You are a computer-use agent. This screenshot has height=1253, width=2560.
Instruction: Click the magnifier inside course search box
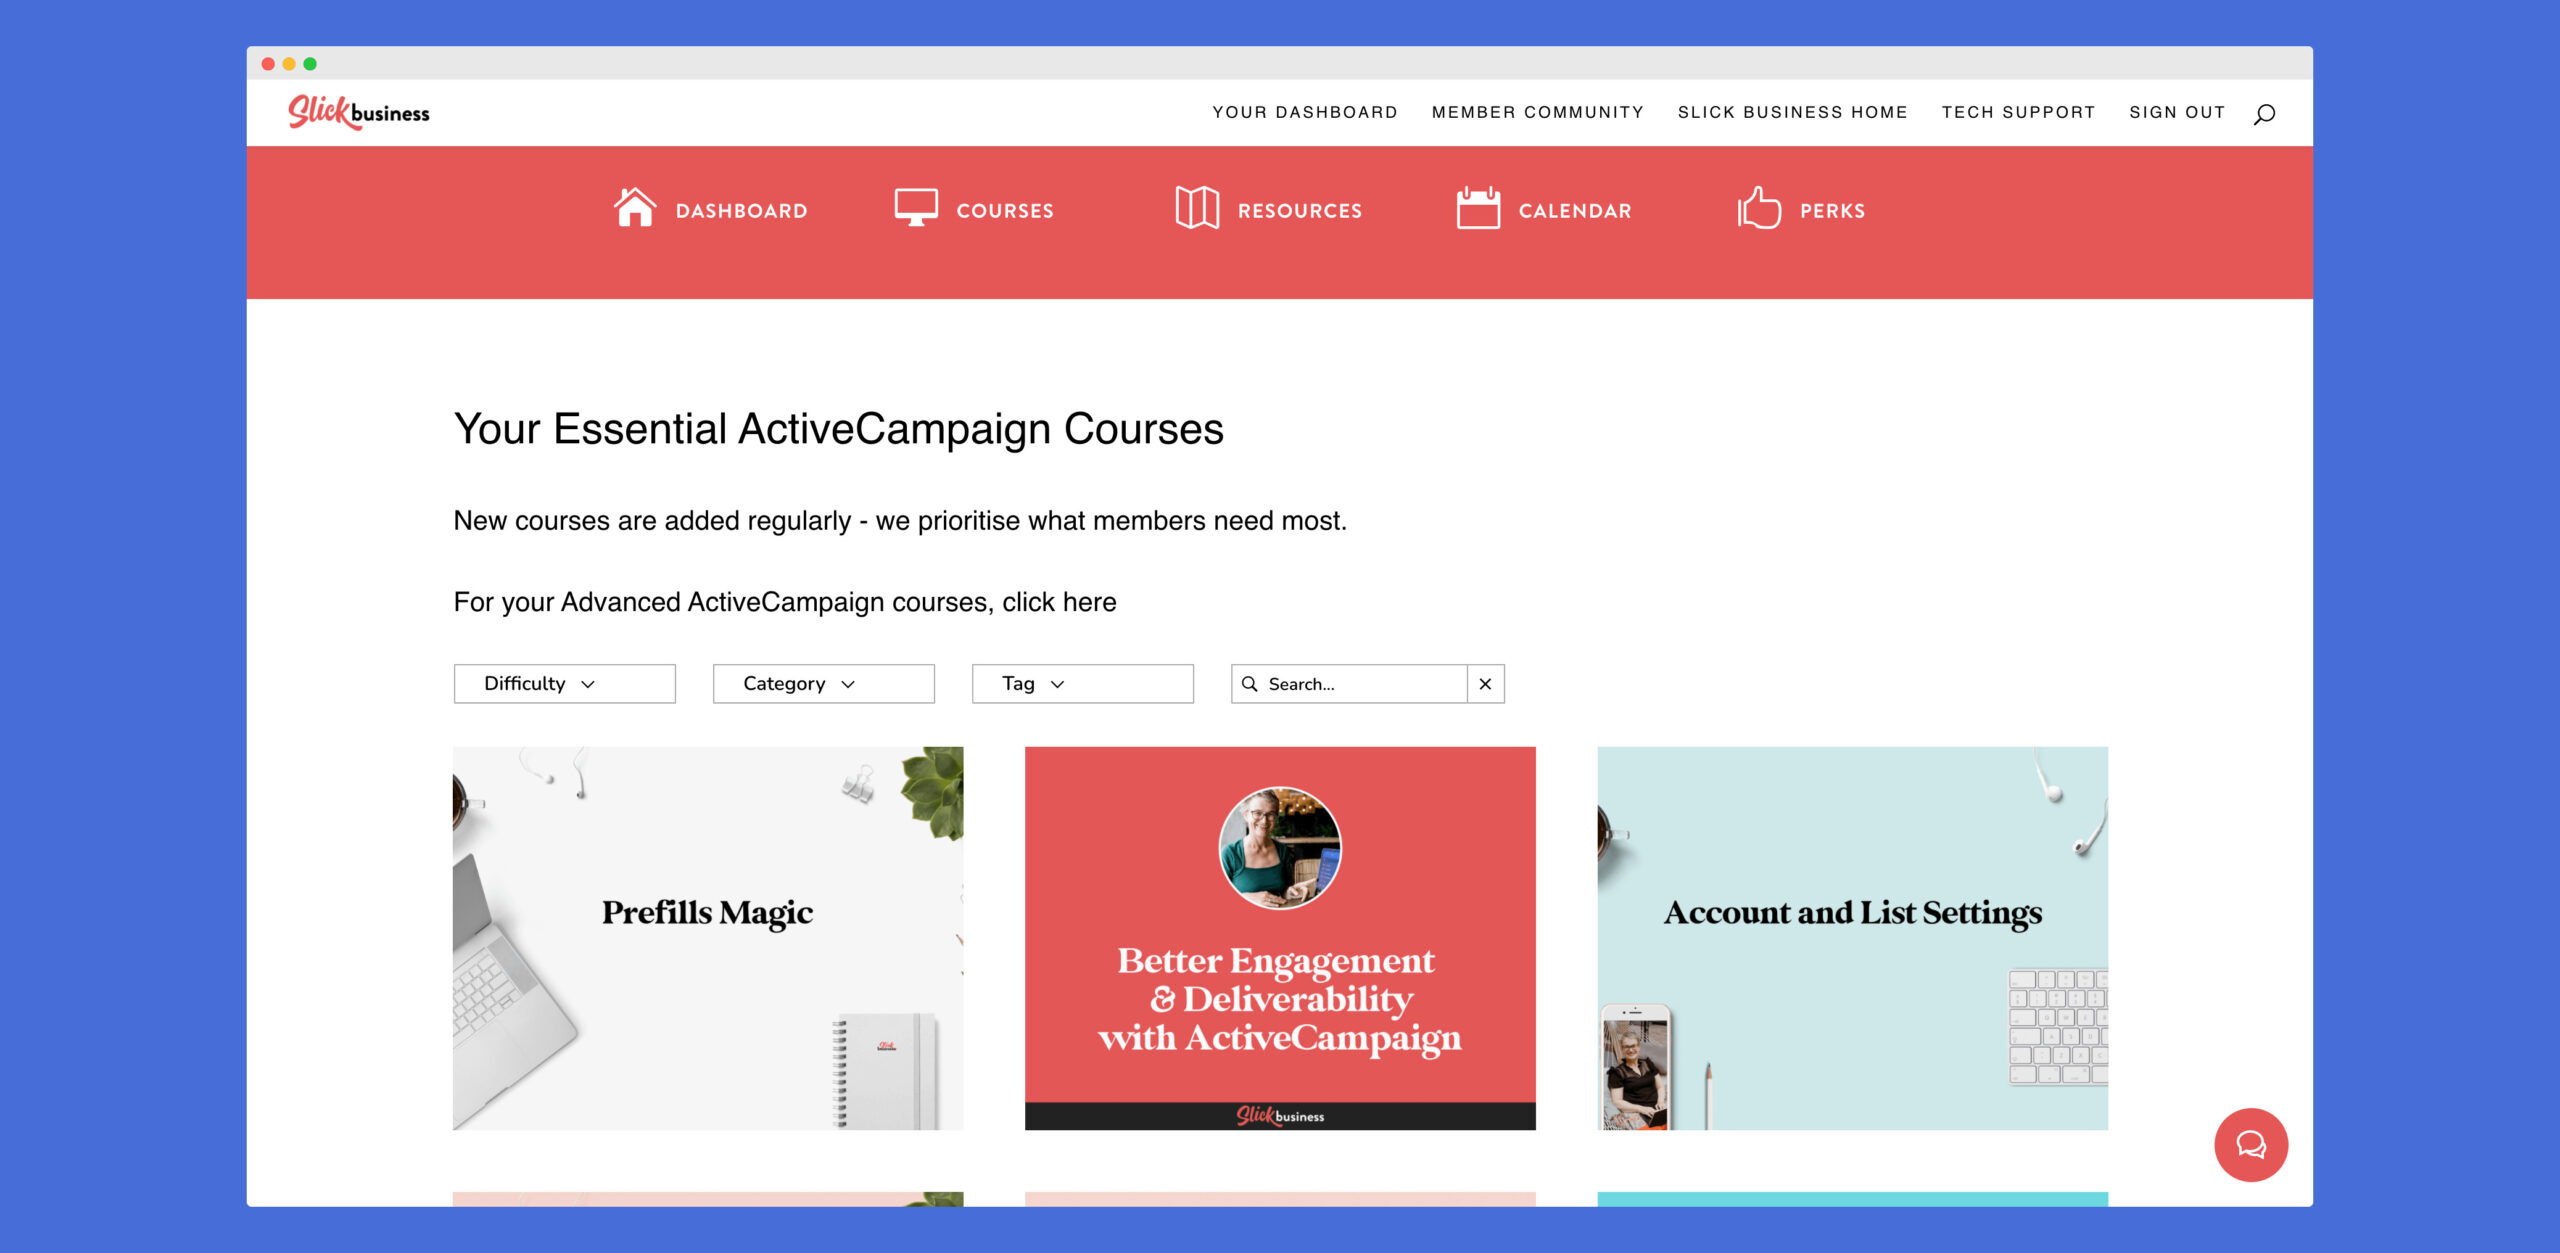(x=1250, y=684)
